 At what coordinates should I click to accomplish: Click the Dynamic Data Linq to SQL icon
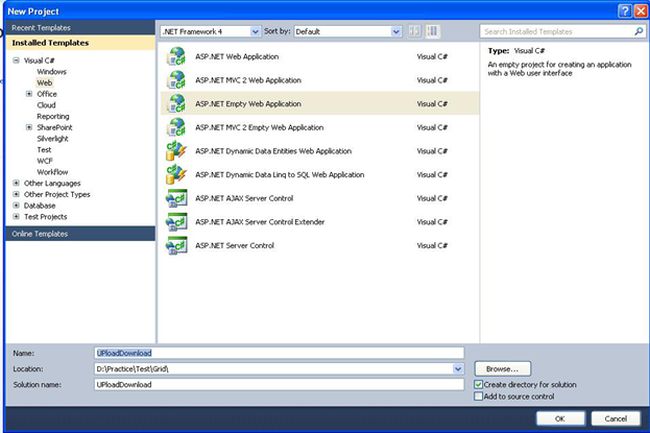176,174
